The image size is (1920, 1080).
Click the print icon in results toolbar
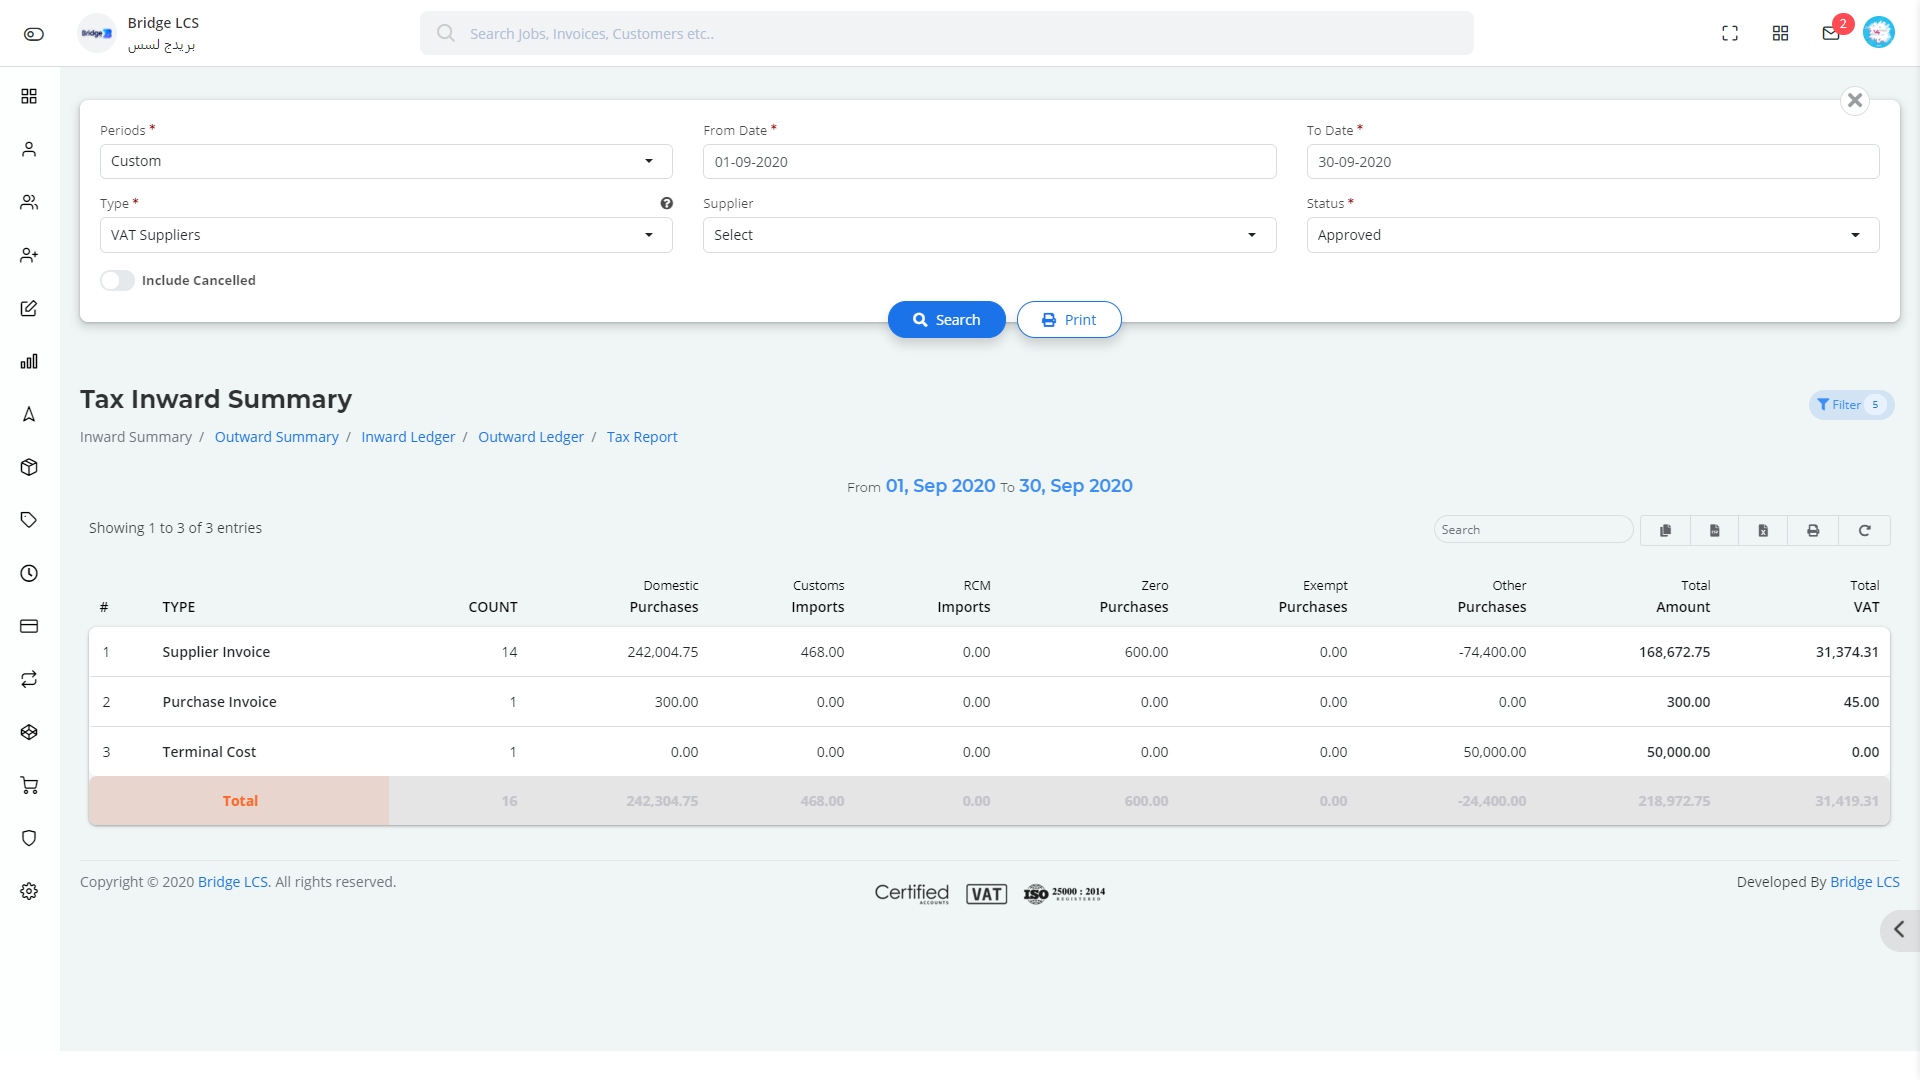pyautogui.click(x=1815, y=530)
